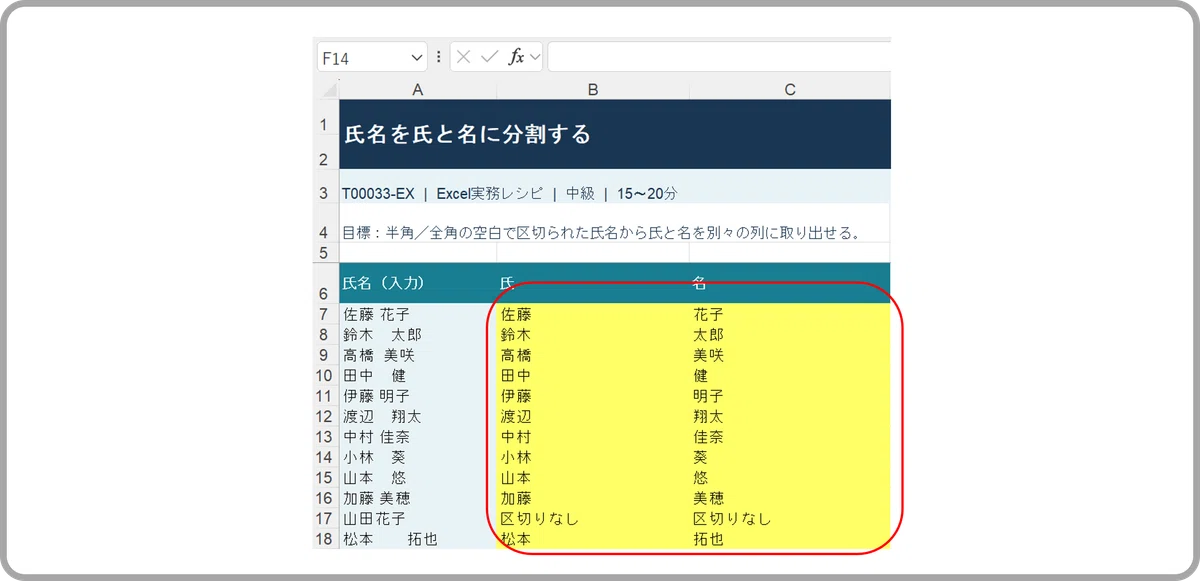Screen dimensions: 1200x581
Task: Click cell C15 showing 悠
Action: pos(790,478)
